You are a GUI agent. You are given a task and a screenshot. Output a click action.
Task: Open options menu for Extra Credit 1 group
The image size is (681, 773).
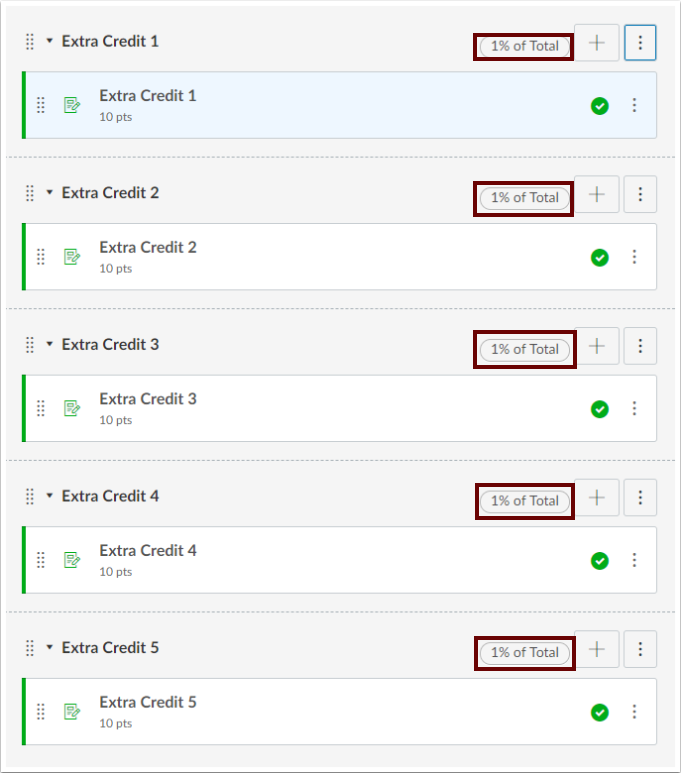coord(640,43)
